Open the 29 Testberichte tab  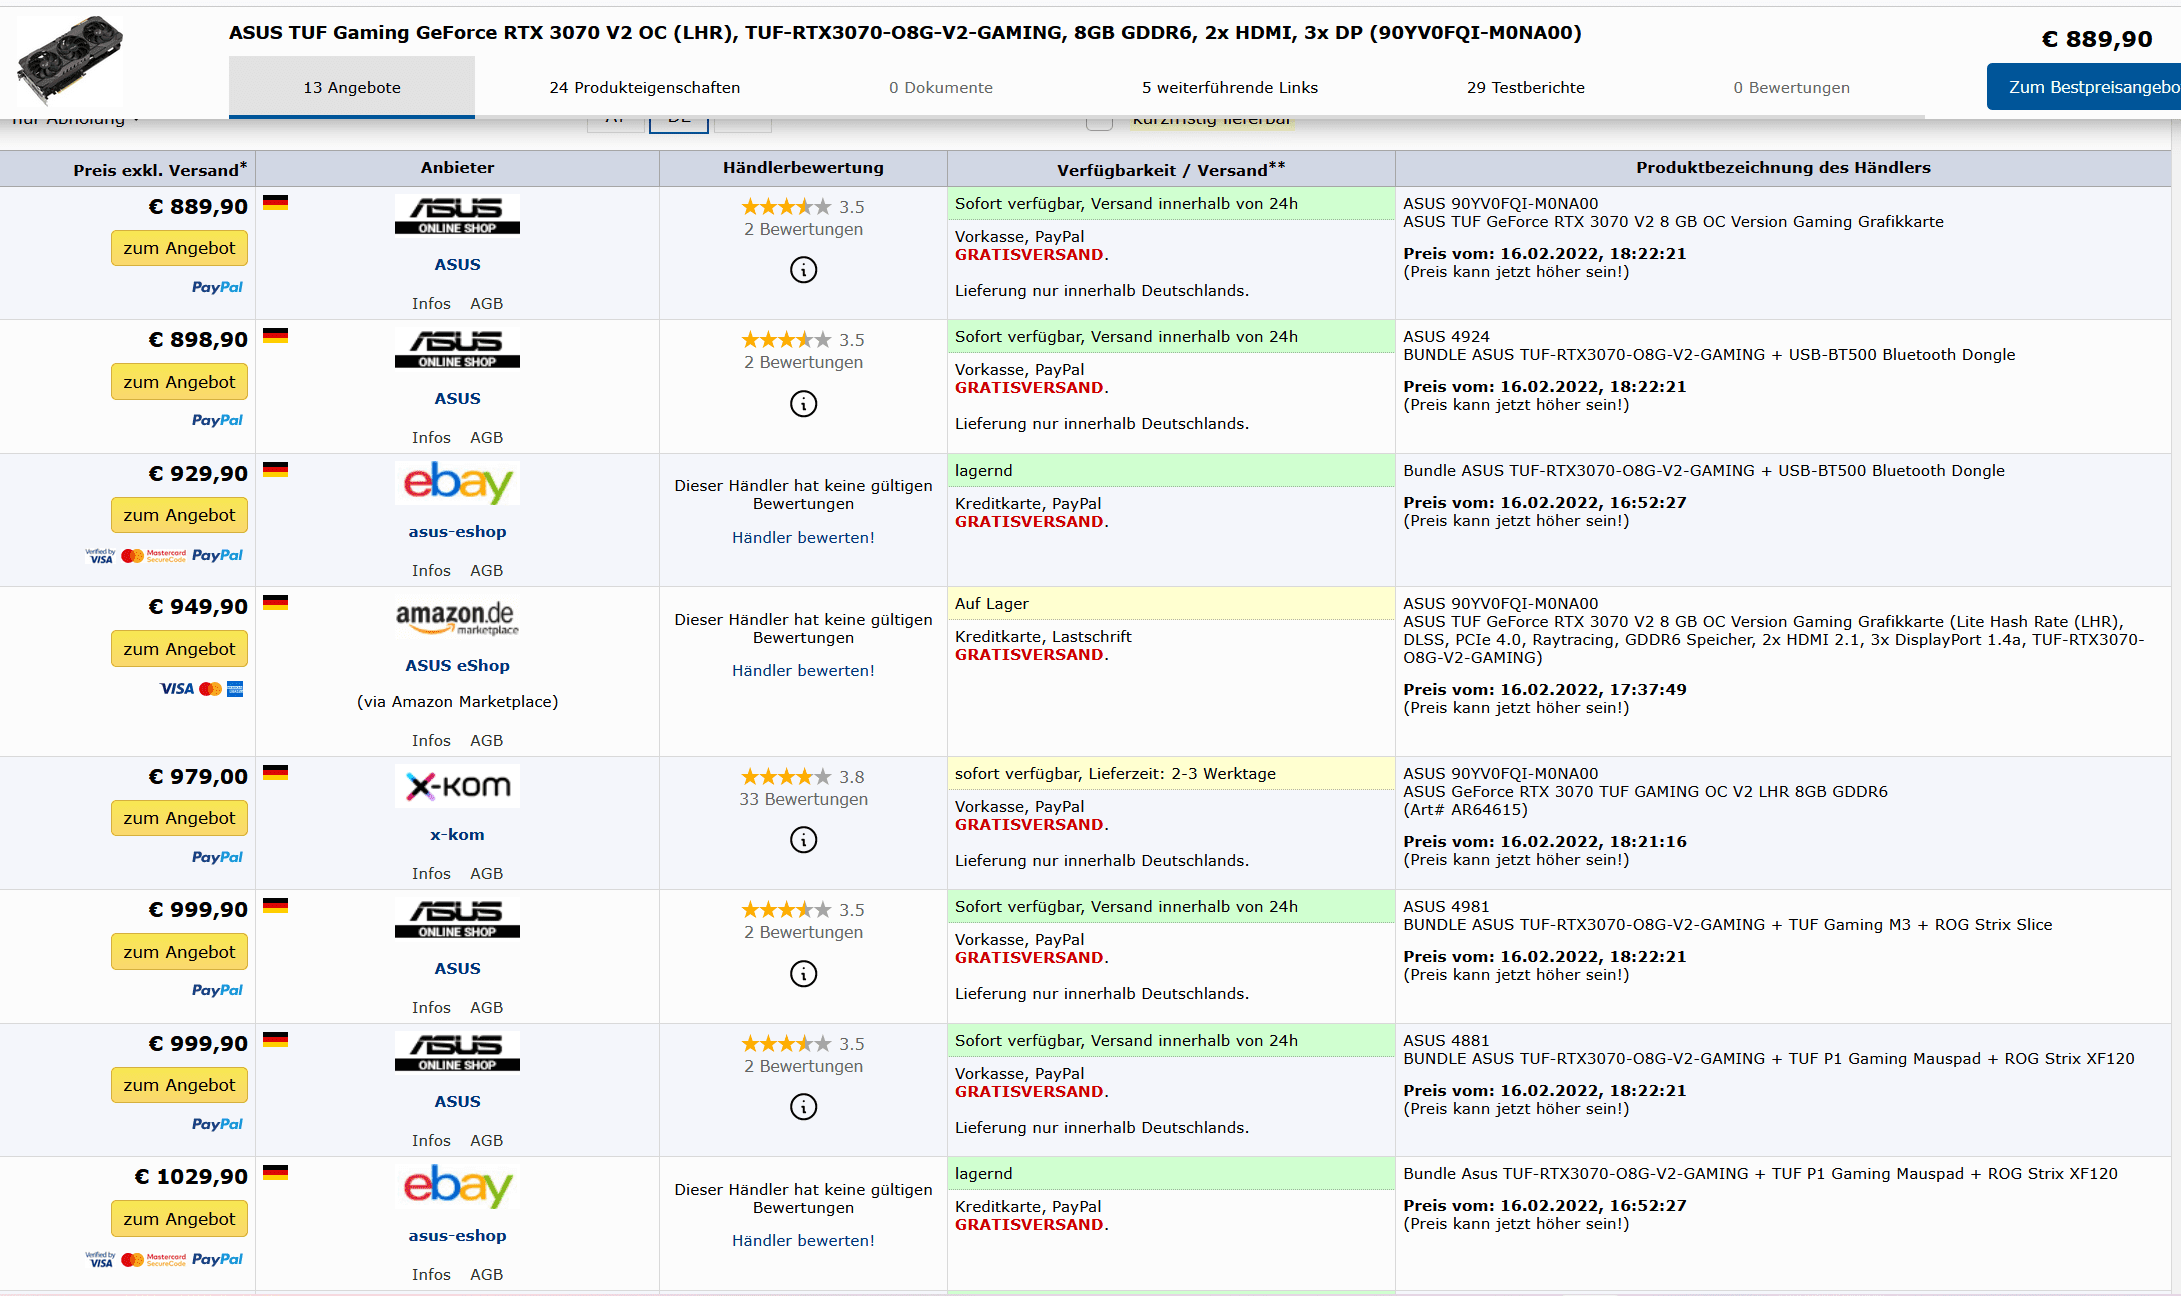(1525, 88)
